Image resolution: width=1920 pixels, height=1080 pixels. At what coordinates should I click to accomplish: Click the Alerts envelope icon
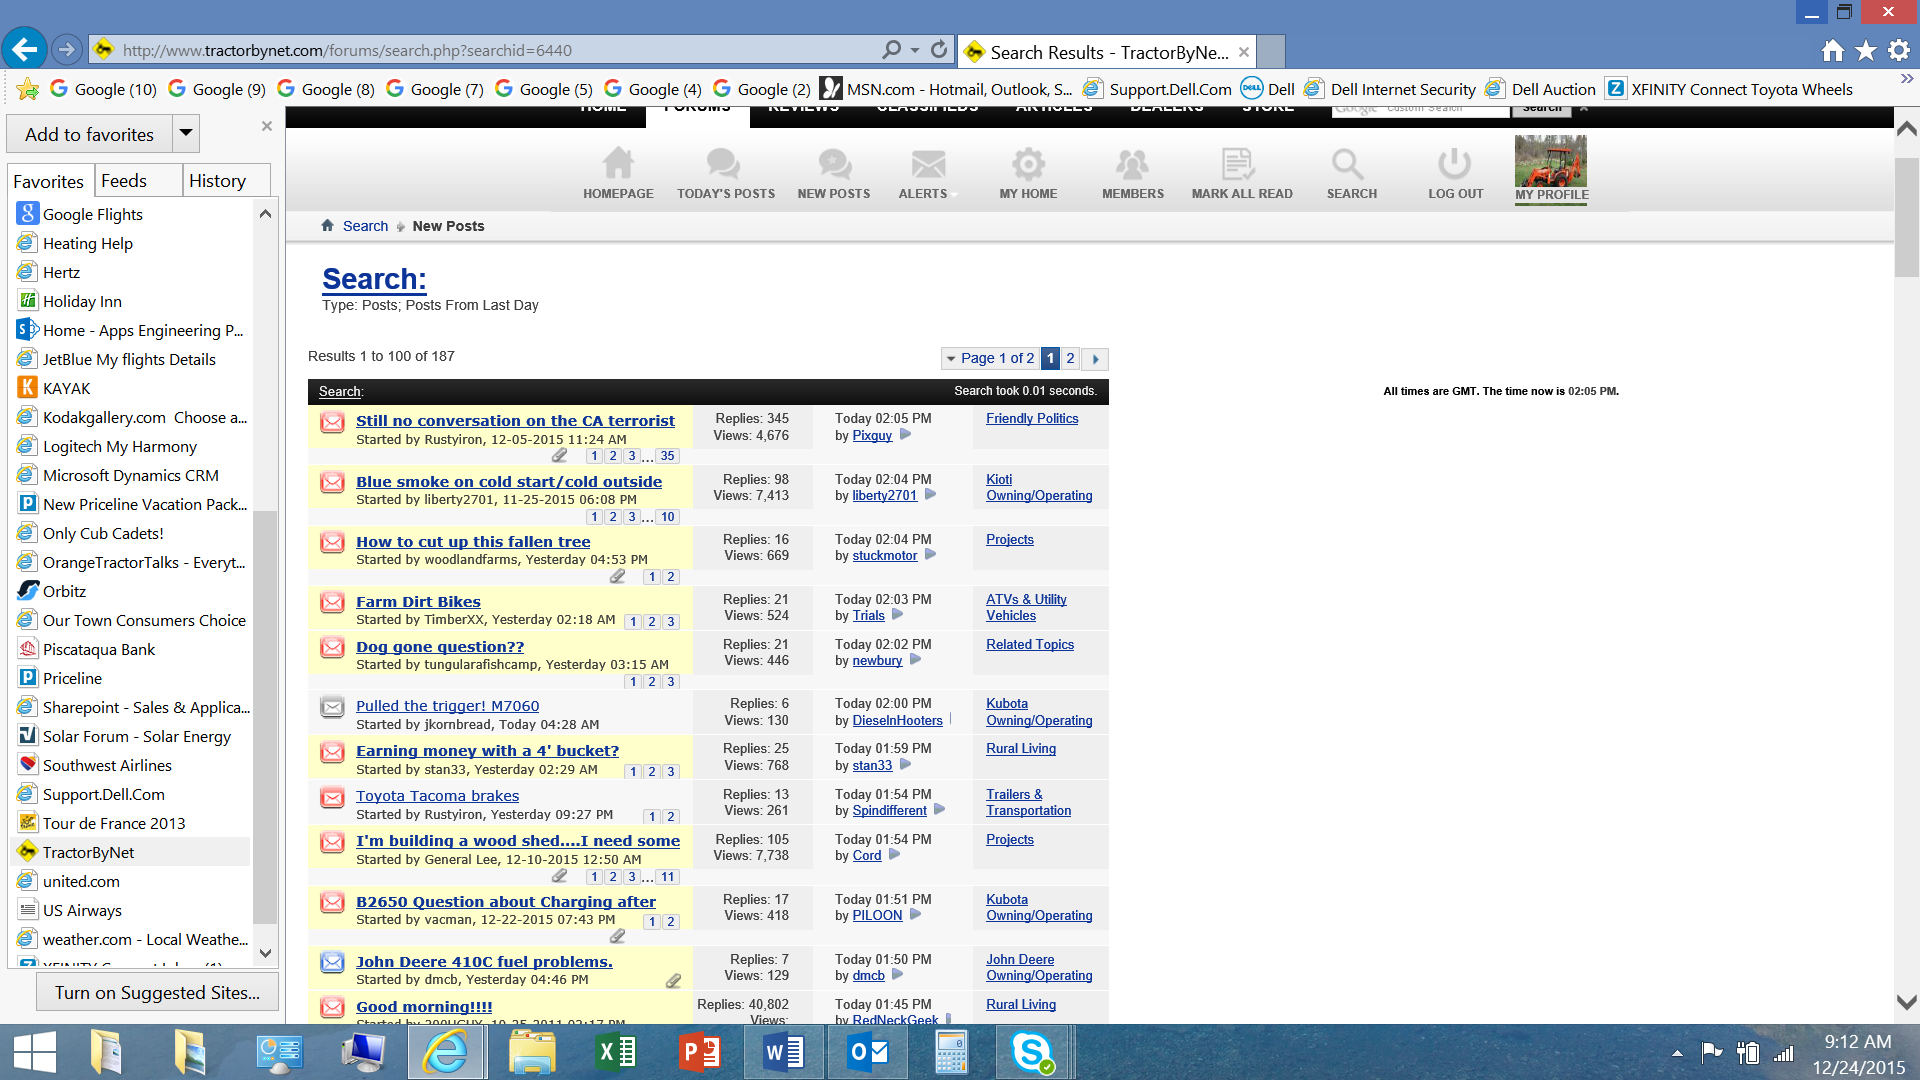click(927, 164)
